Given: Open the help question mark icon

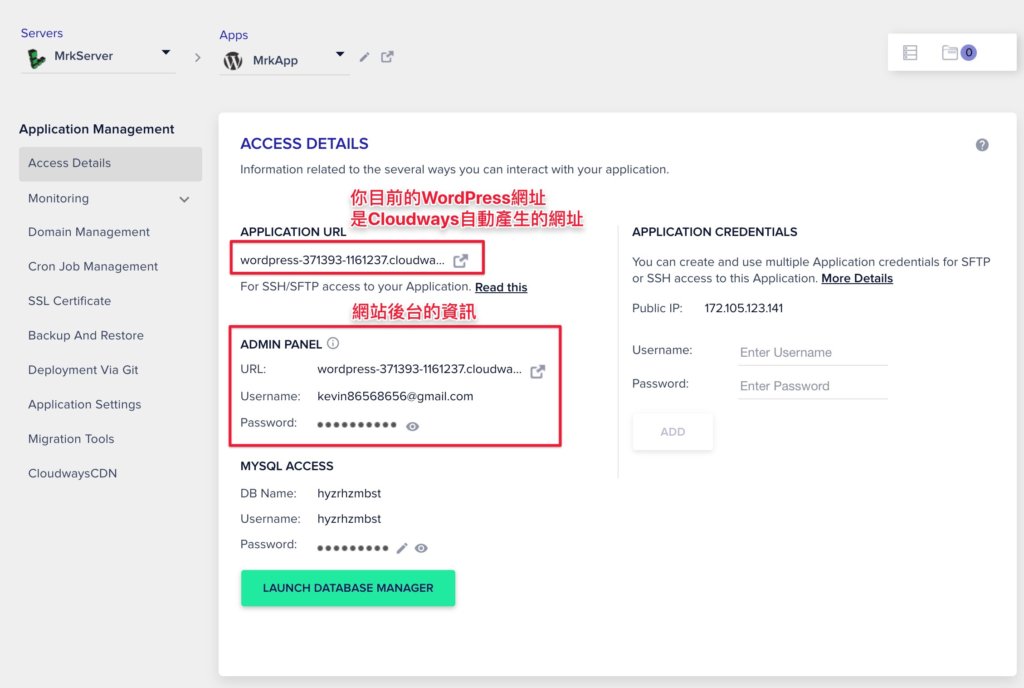Looking at the screenshot, I should [x=982, y=145].
